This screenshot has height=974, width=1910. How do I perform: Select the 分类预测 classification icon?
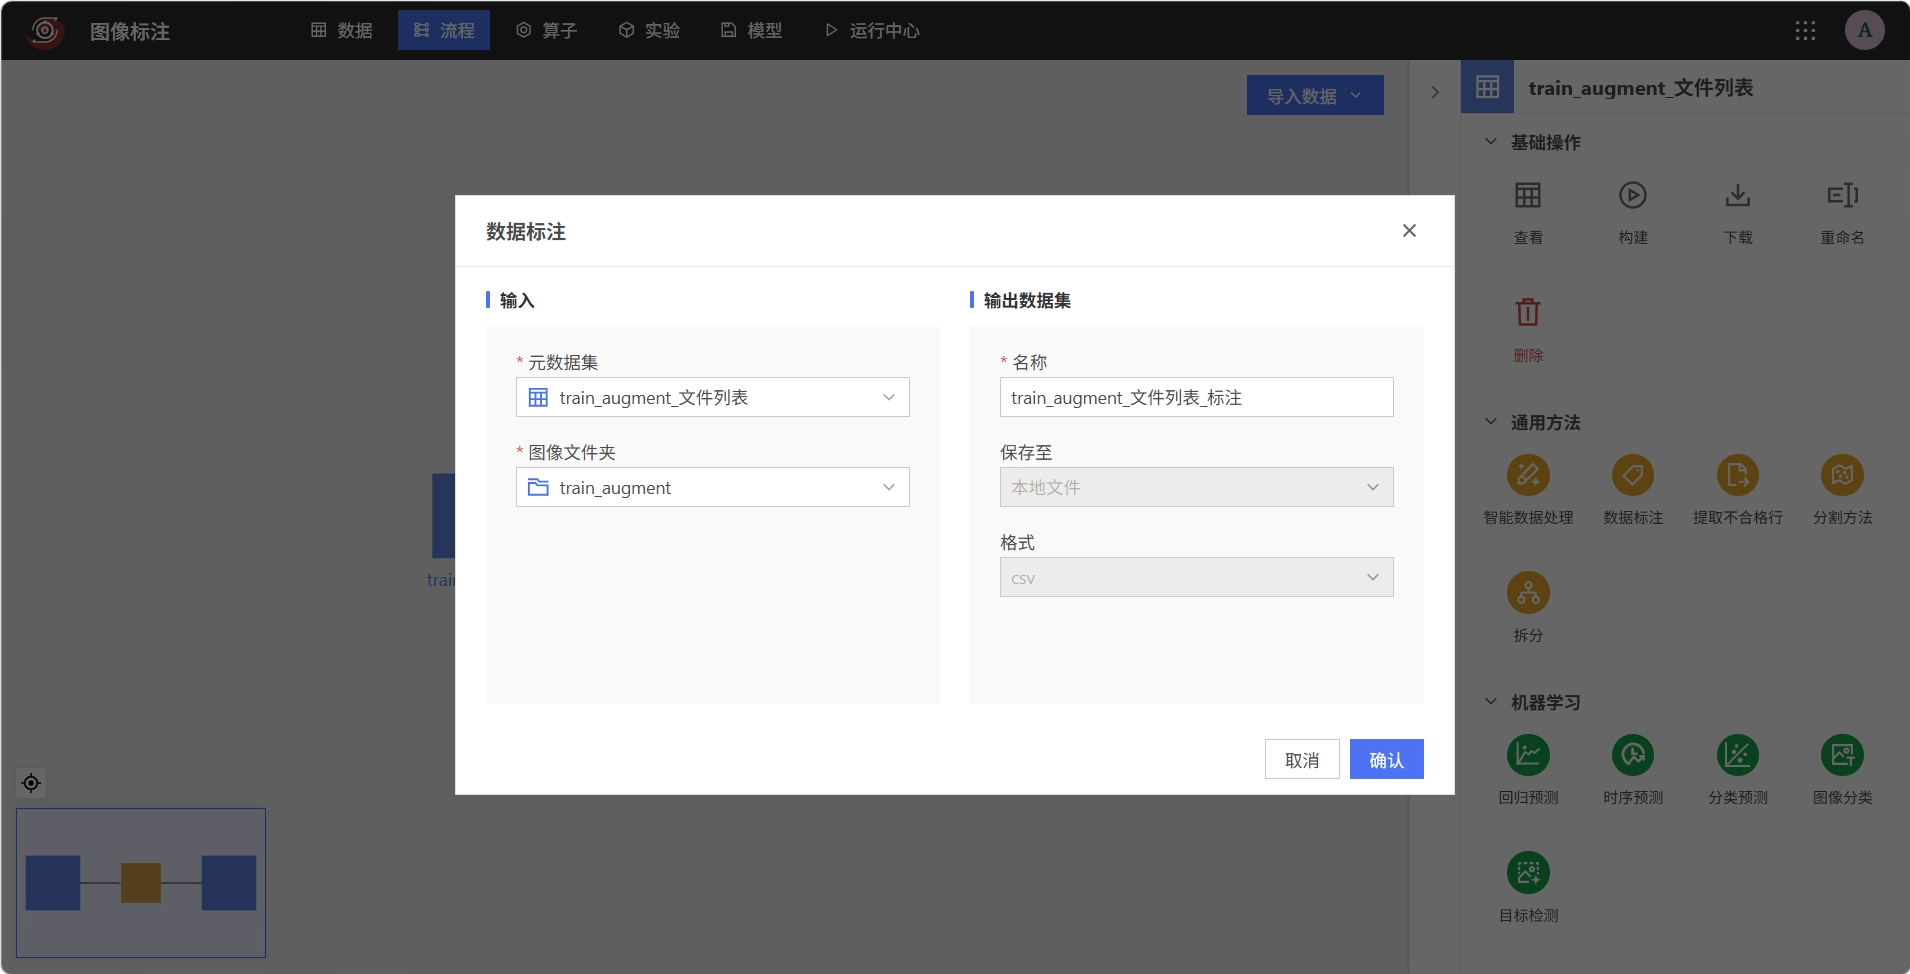1737,755
